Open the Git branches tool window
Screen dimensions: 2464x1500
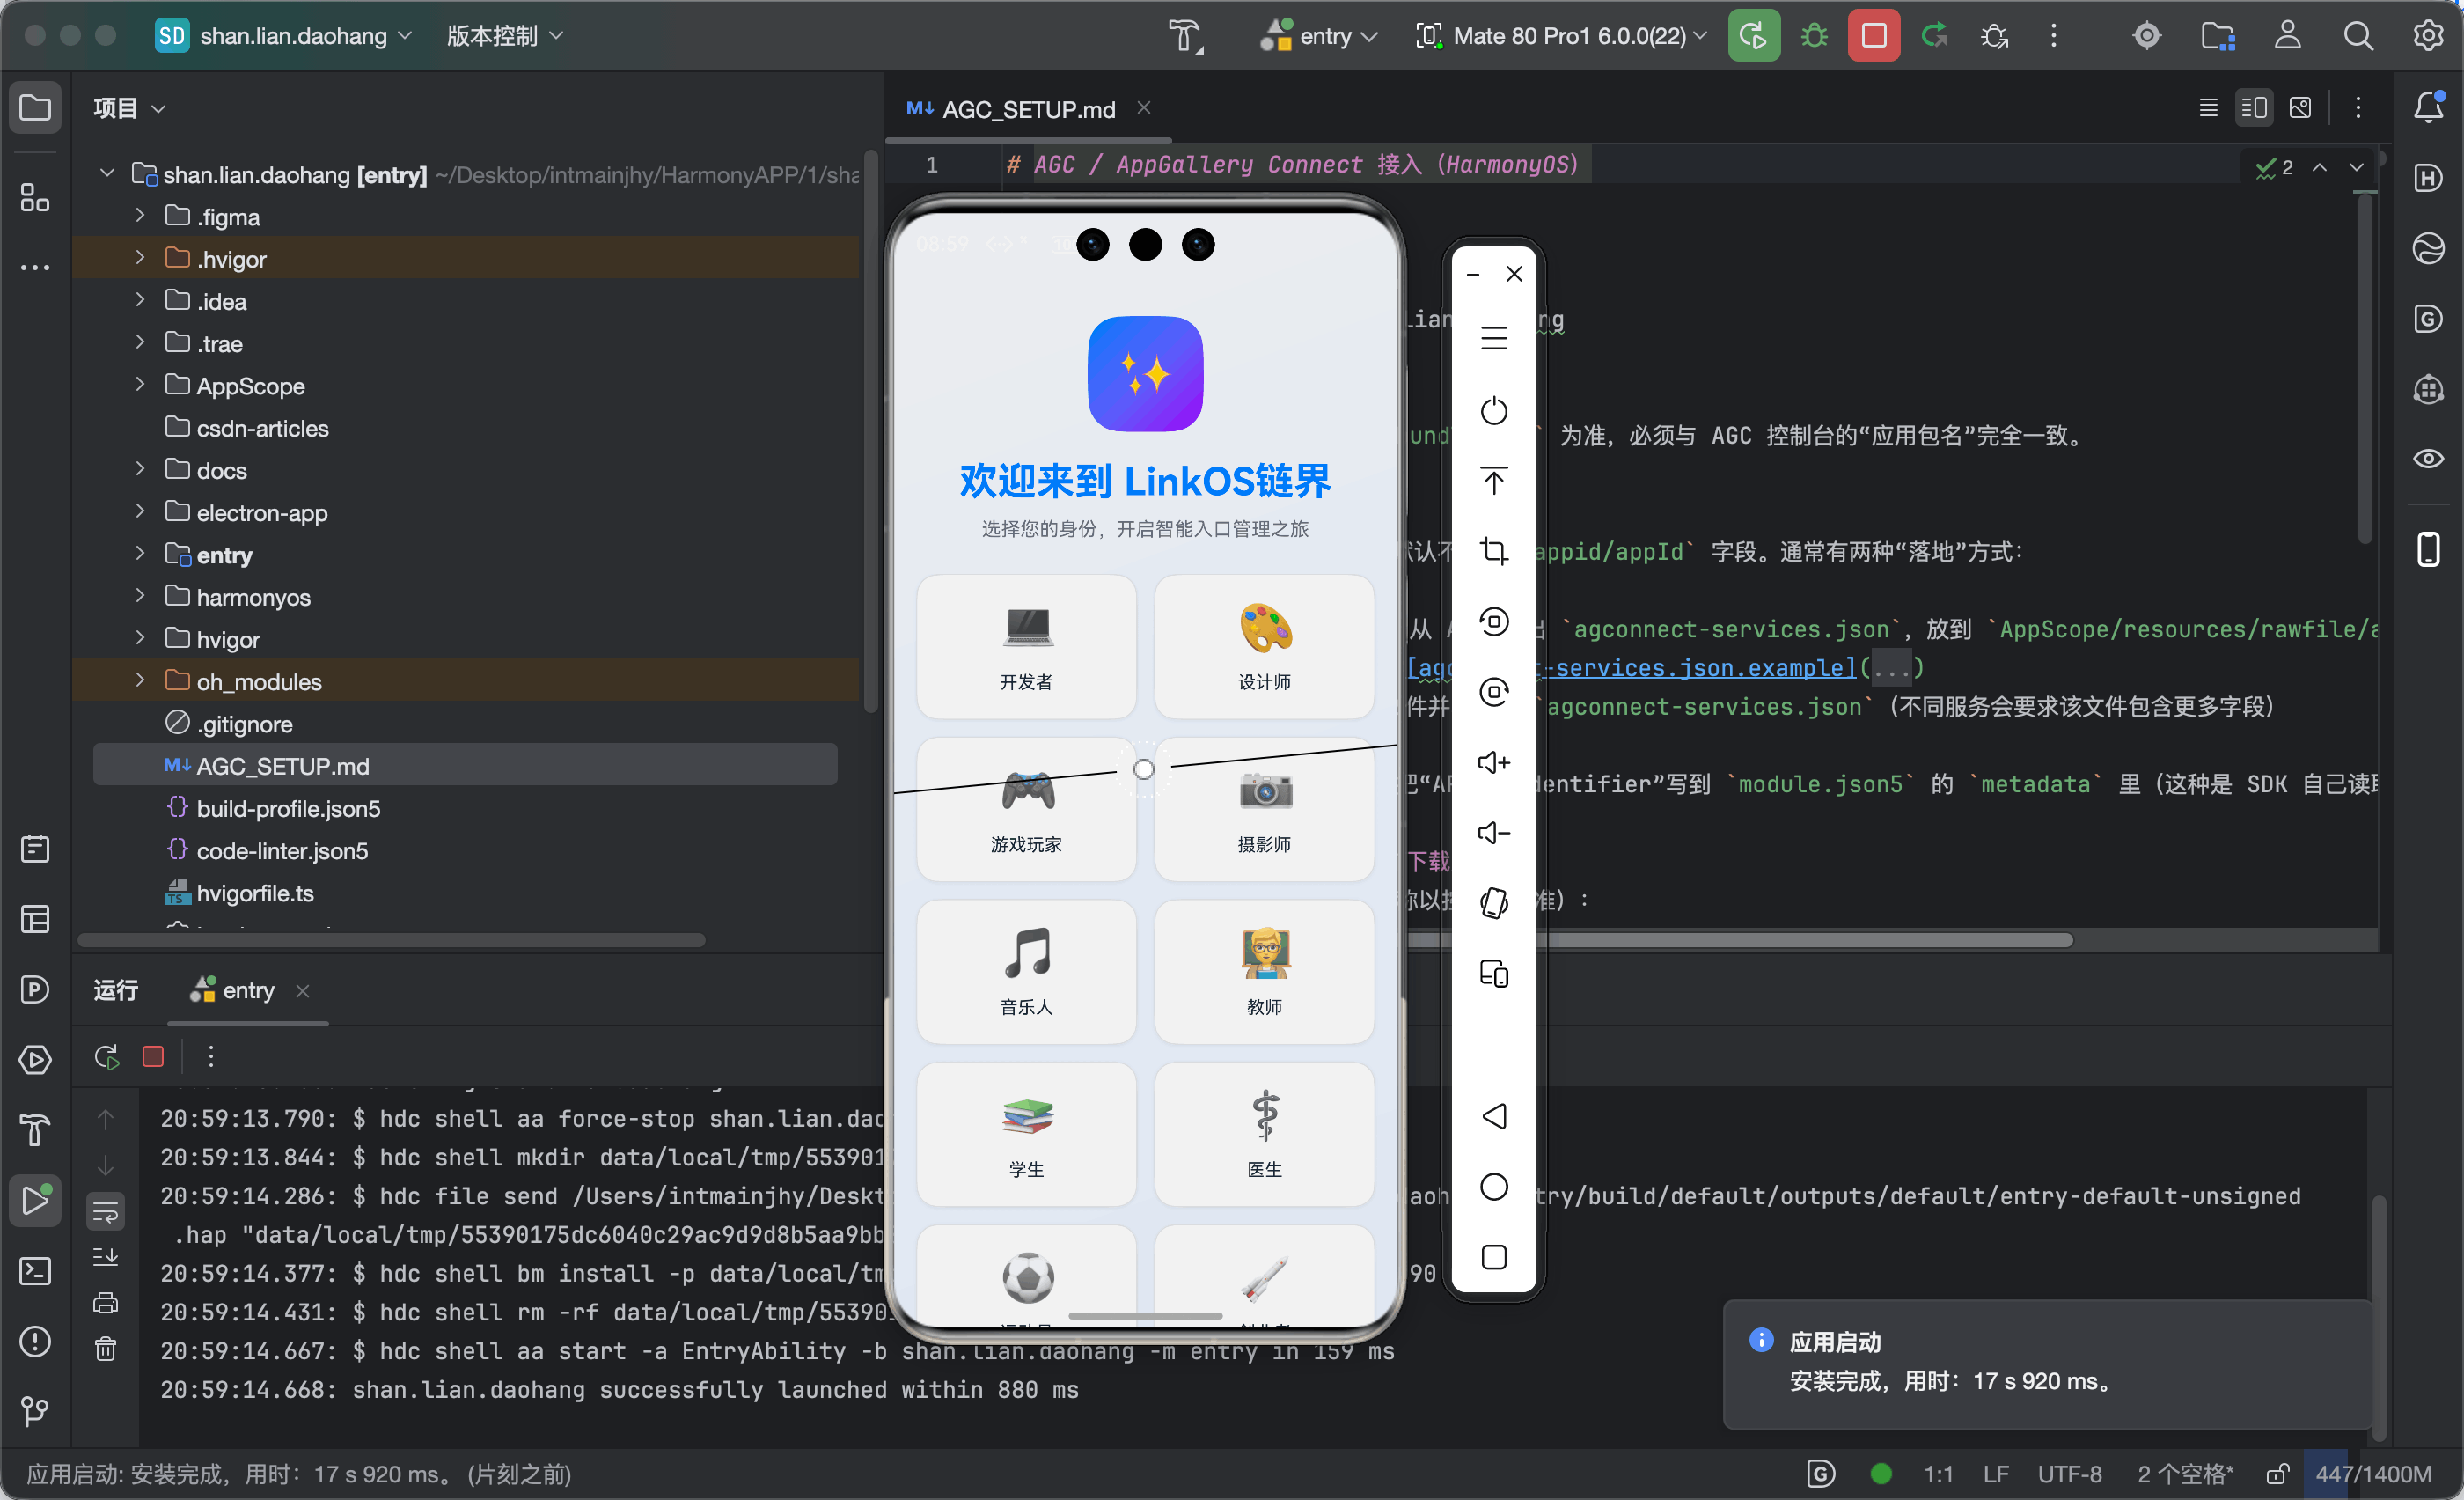pyautogui.click(x=35, y=1411)
